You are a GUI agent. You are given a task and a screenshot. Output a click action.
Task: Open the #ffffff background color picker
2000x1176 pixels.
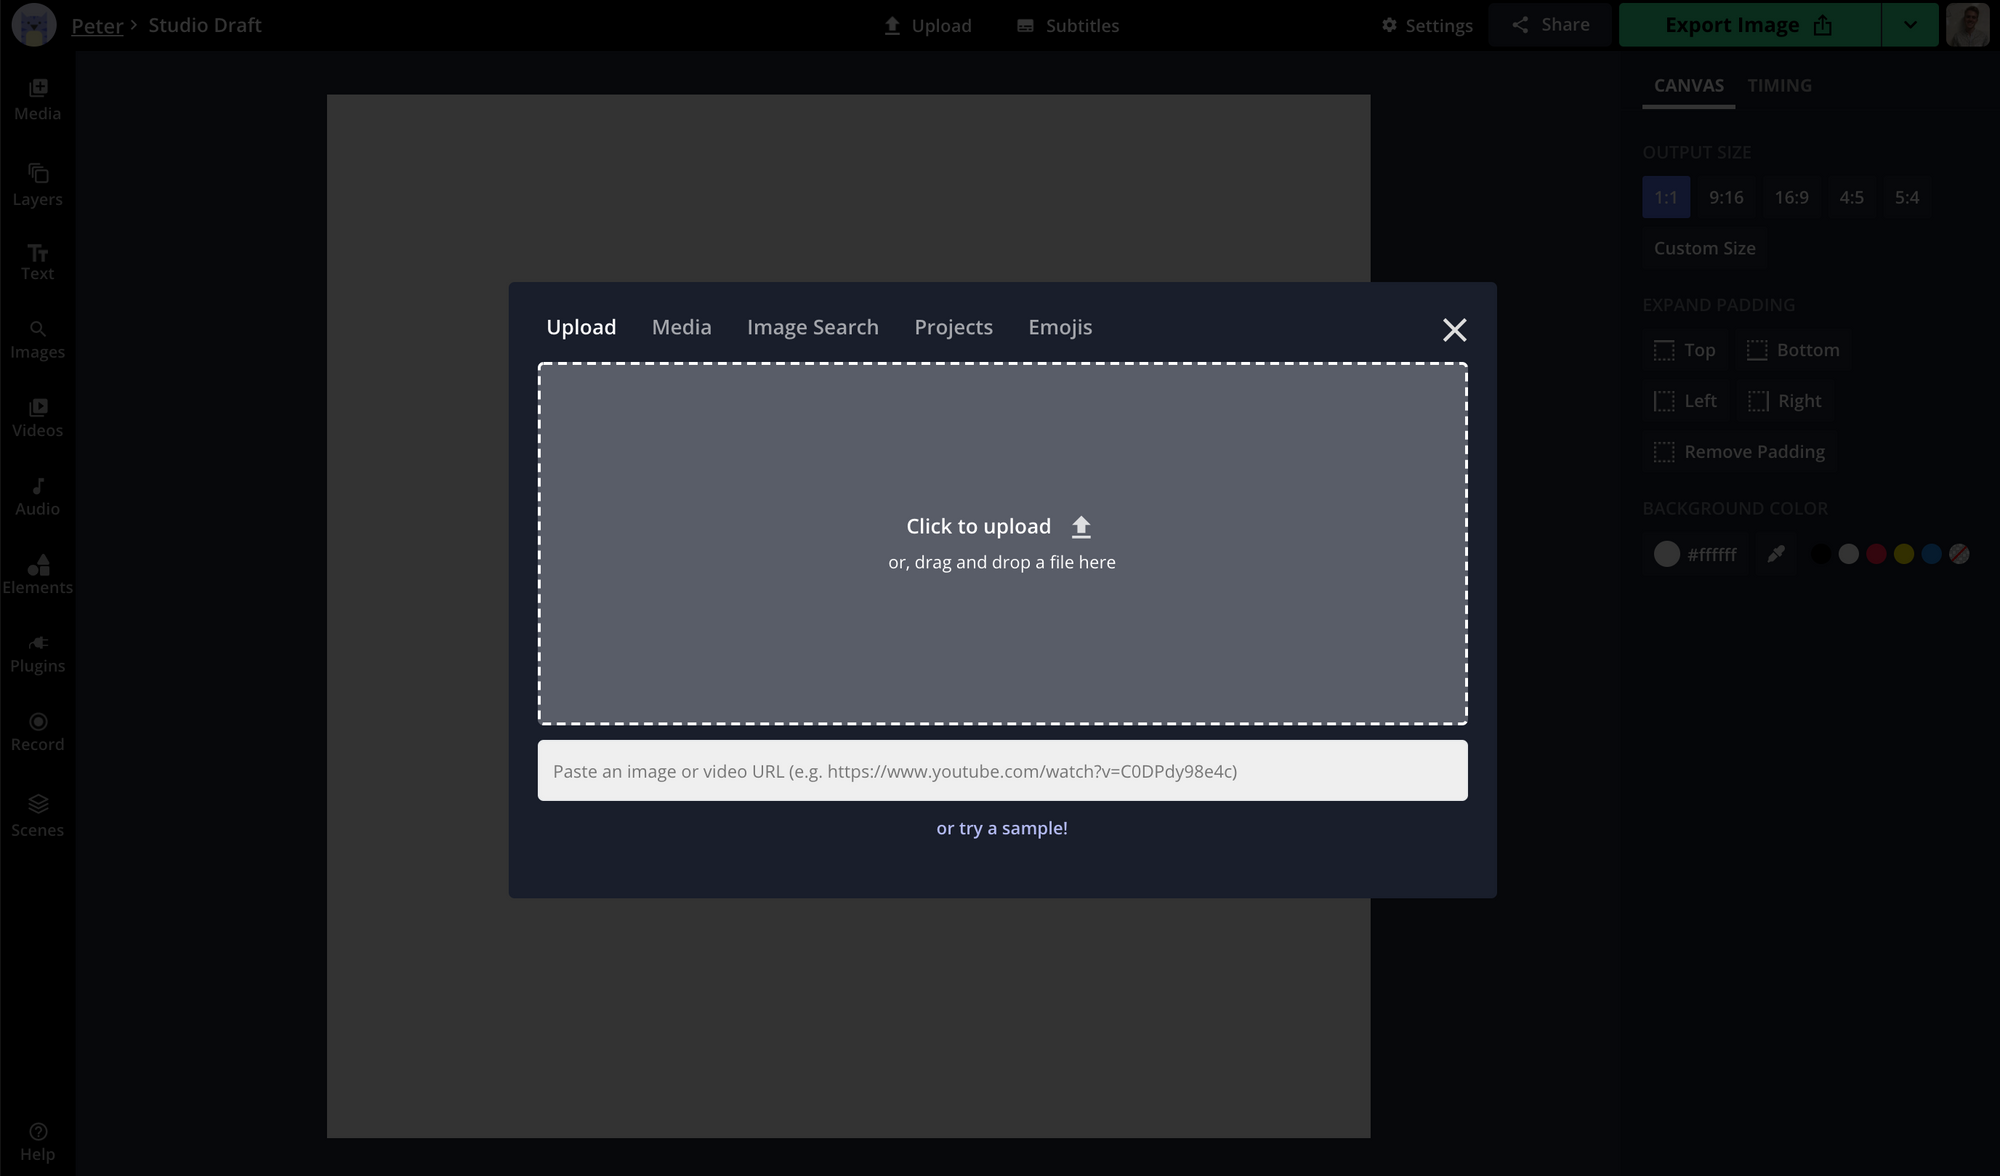click(x=1696, y=554)
